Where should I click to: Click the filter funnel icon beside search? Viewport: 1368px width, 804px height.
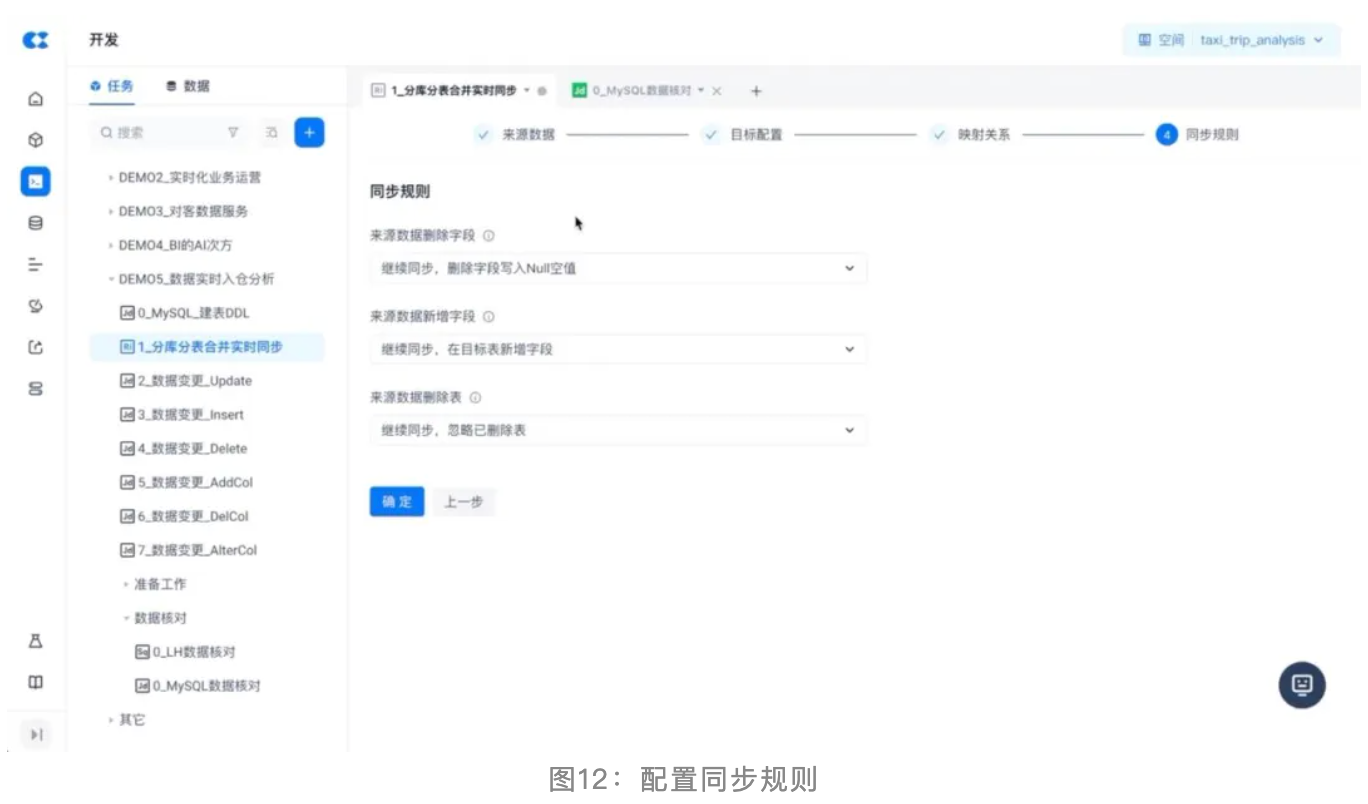(x=233, y=132)
